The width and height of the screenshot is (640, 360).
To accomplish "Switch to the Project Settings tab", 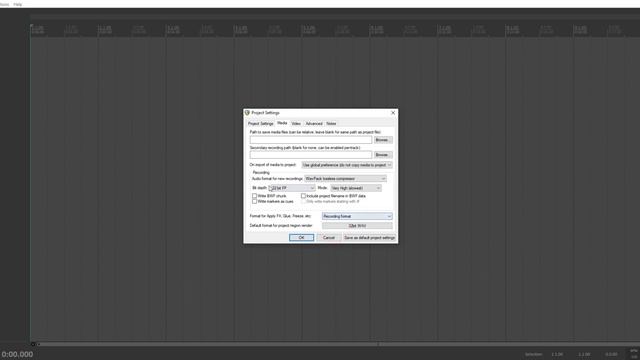I will tap(260, 124).
